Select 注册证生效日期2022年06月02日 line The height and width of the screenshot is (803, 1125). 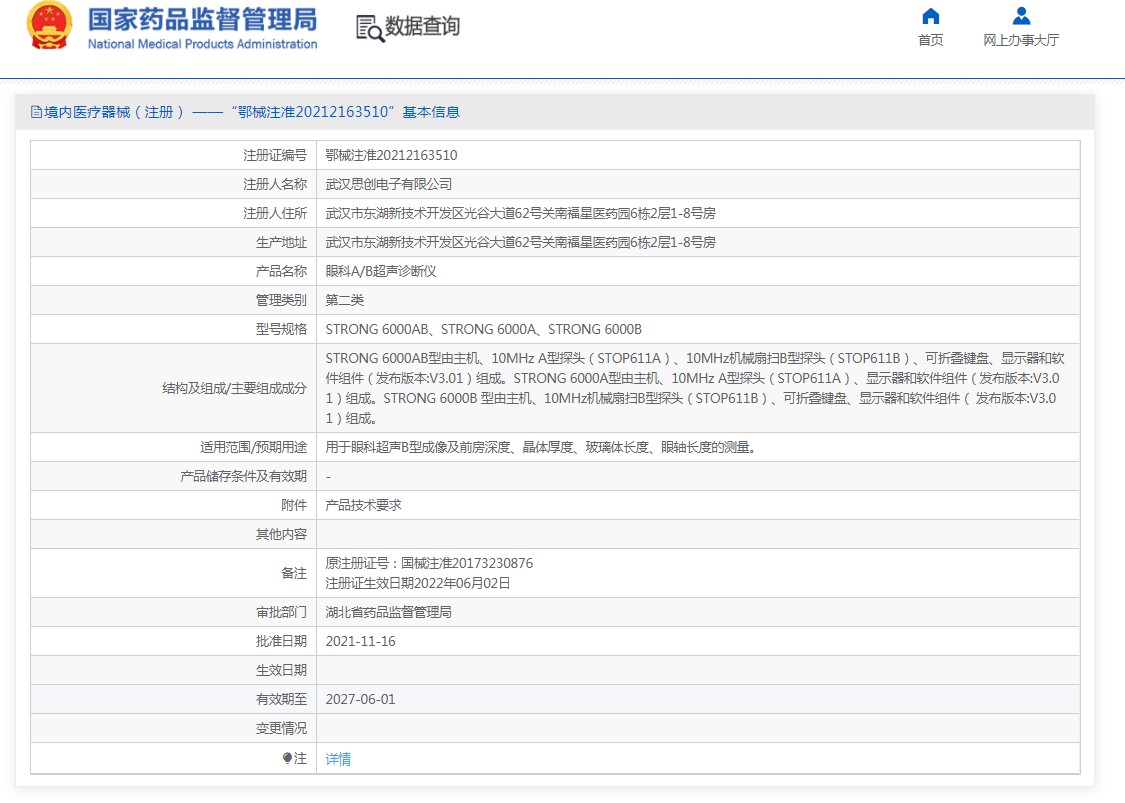pyautogui.click(x=418, y=583)
